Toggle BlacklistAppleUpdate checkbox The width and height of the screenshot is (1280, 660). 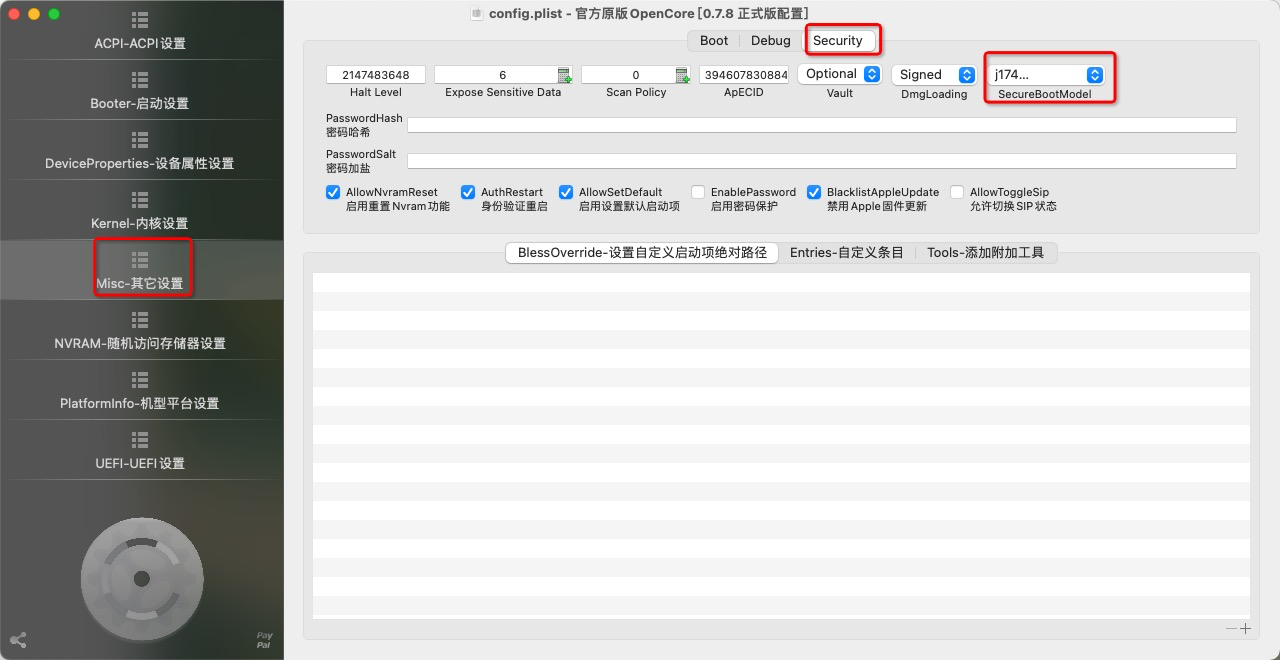coord(814,192)
